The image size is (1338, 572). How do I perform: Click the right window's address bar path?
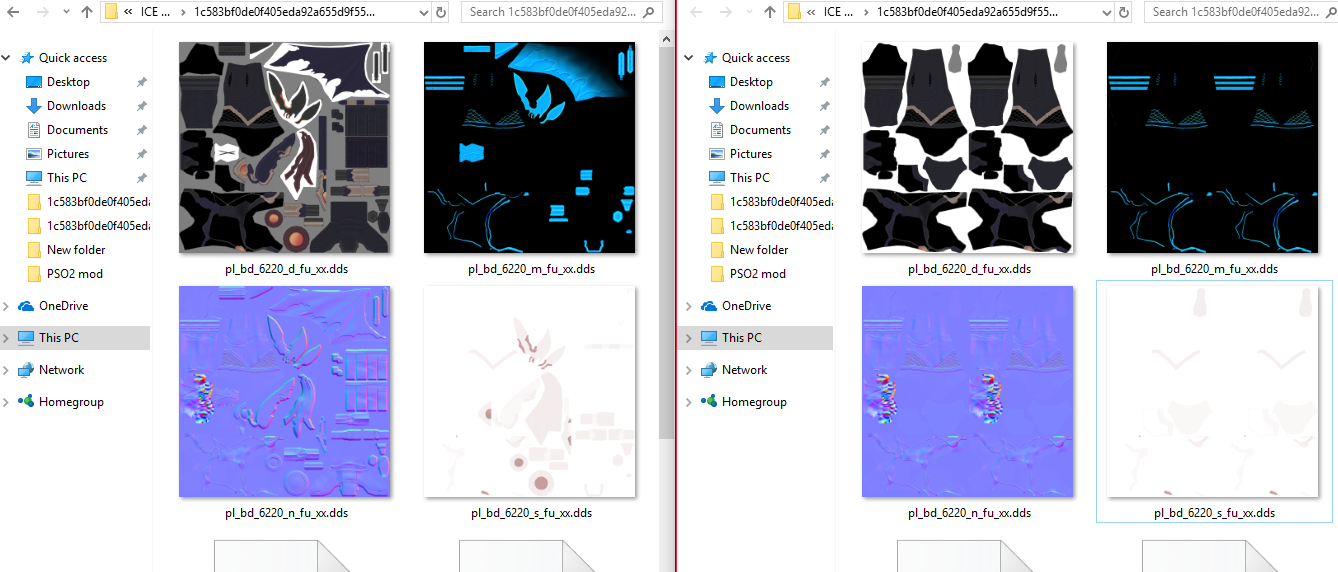950,13
